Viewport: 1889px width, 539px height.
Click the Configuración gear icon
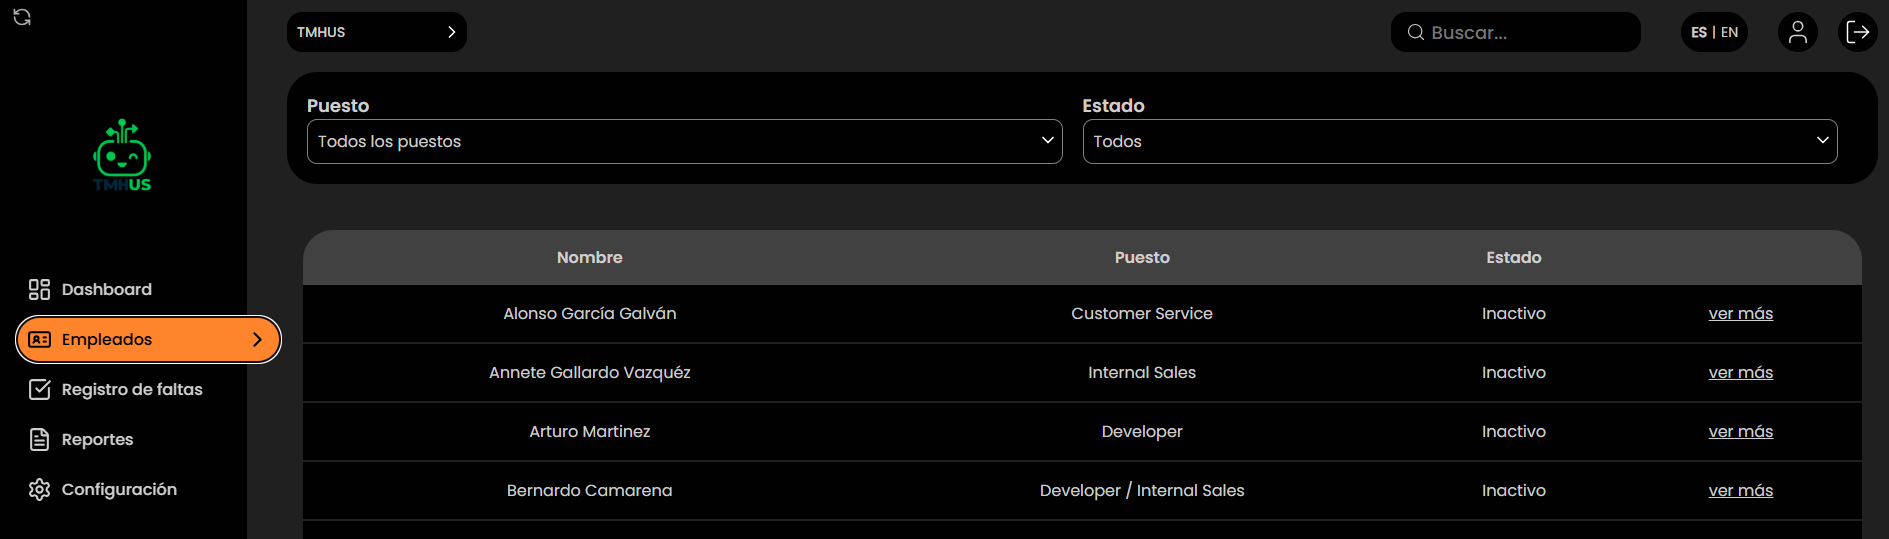(x=39, y=489)
